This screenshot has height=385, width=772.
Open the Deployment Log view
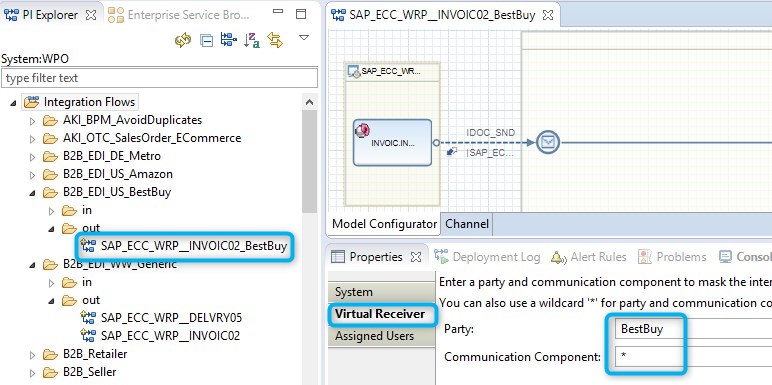click(x=487, y=257)
